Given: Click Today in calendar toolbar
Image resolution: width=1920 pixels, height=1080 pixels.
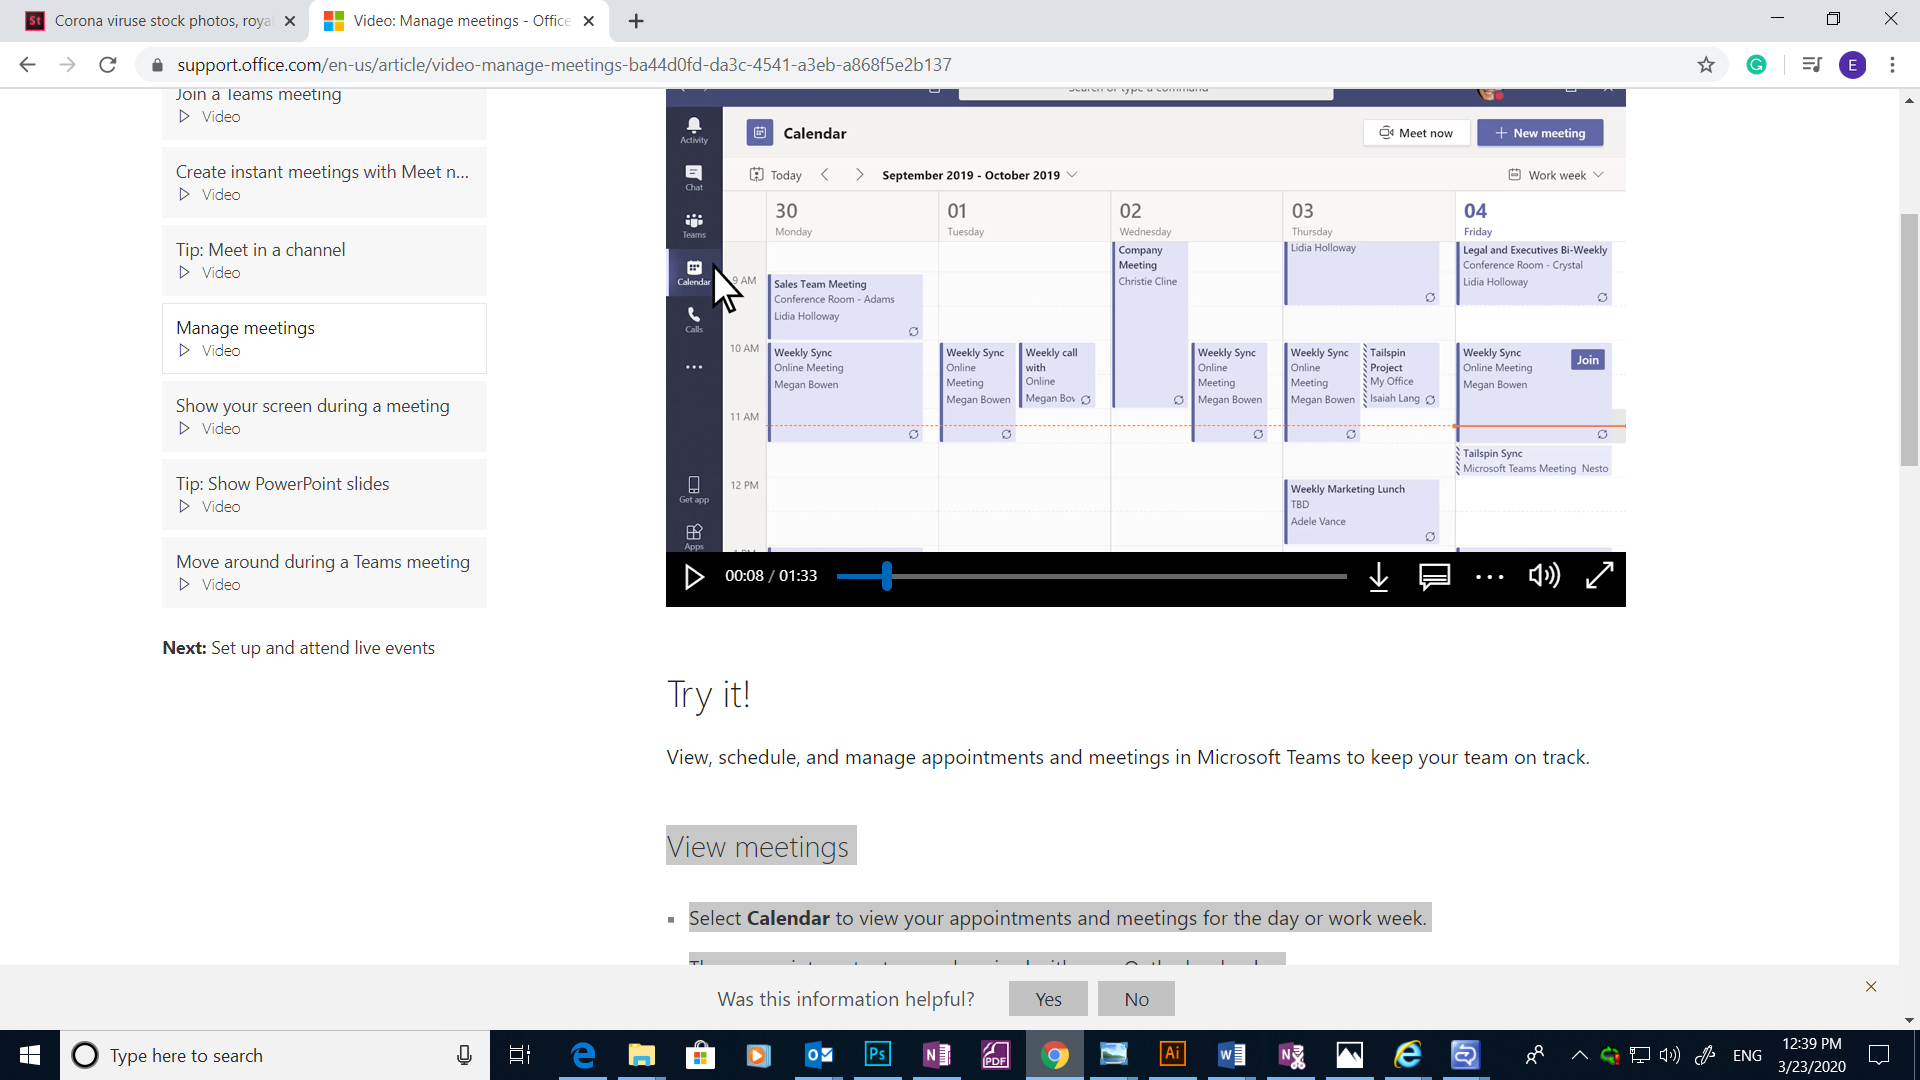Looking at the screenshot, I should pos(776,175).
